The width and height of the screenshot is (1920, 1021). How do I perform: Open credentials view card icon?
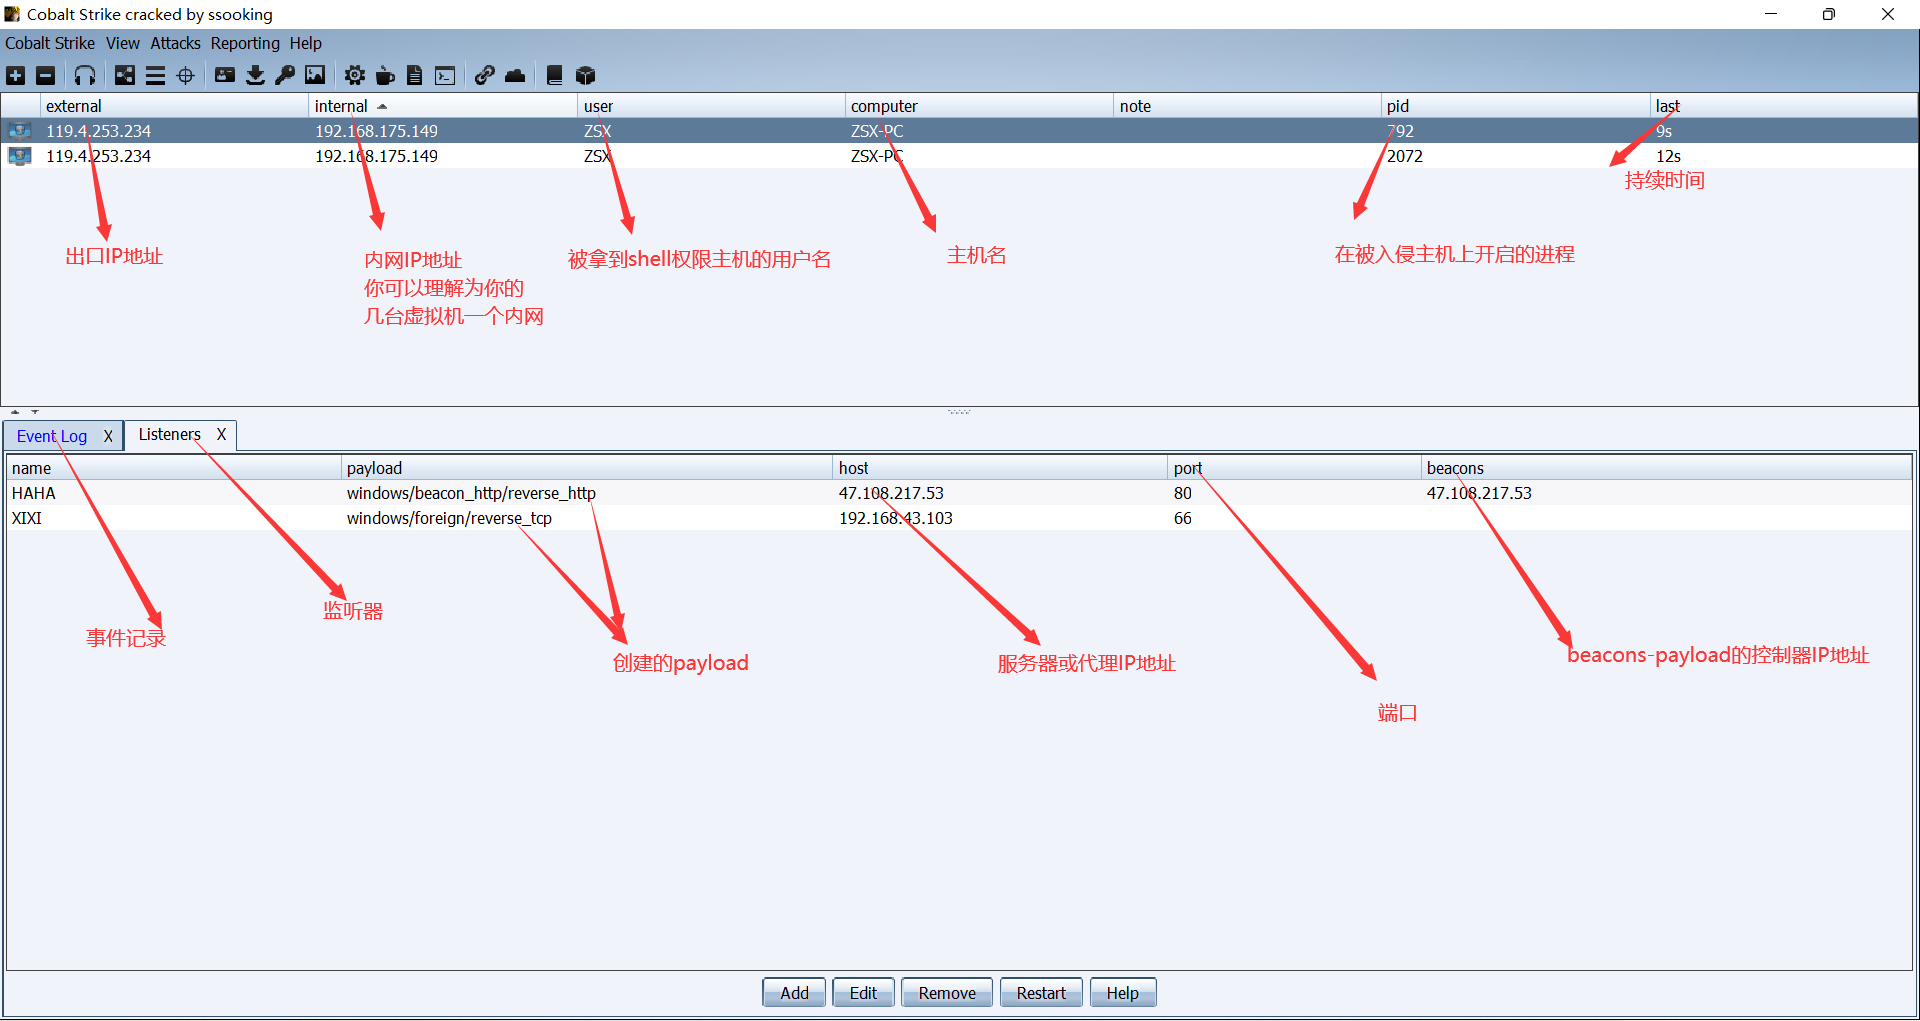pyautogui.click(x=225, y=76)
